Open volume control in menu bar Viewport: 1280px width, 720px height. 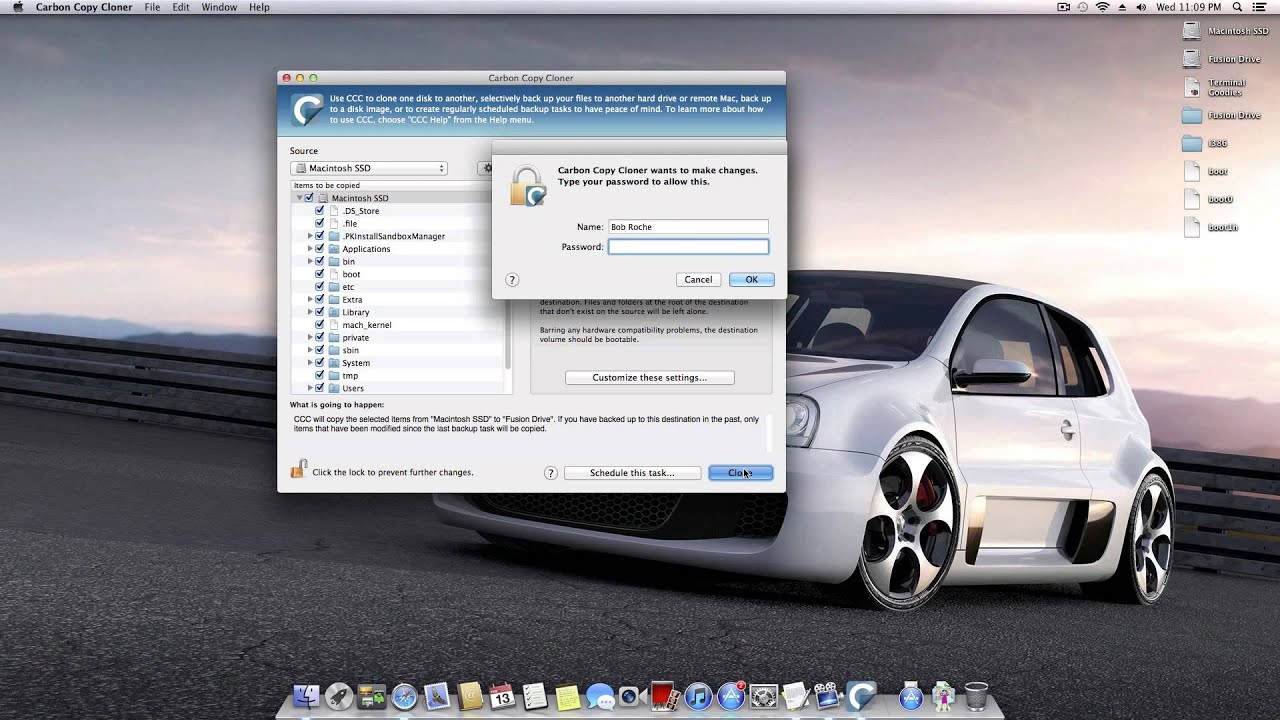tap(1141, 7)
